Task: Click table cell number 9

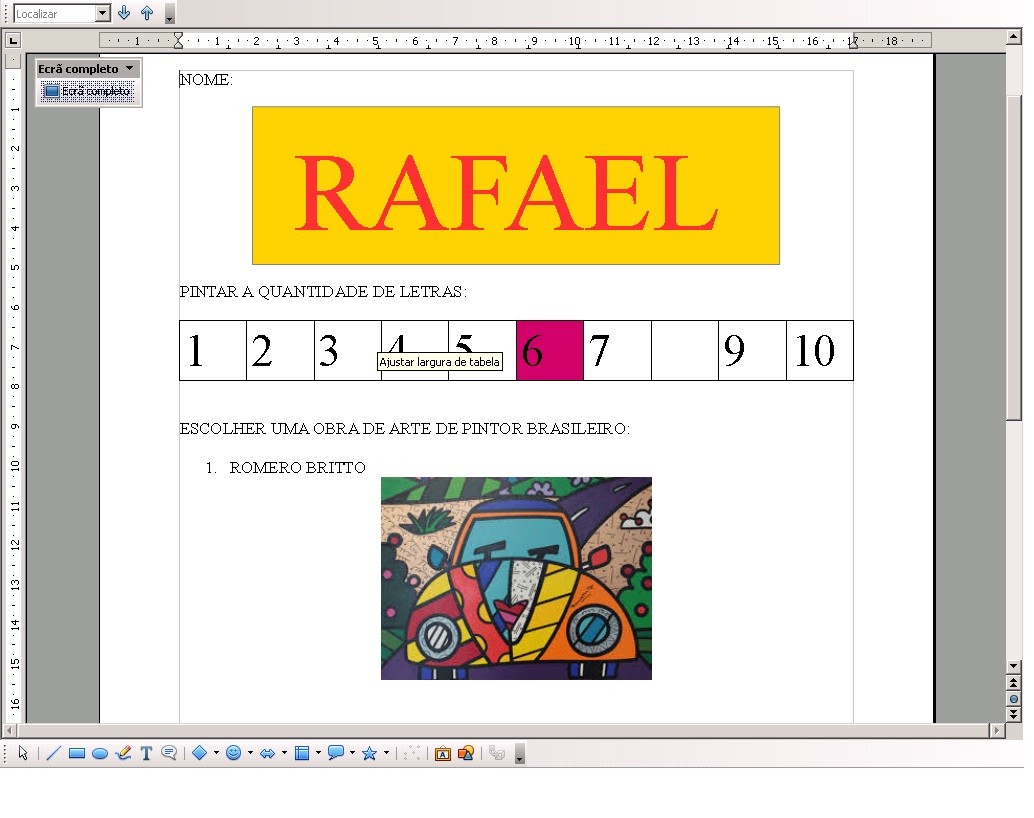Action: click(752, 350)
